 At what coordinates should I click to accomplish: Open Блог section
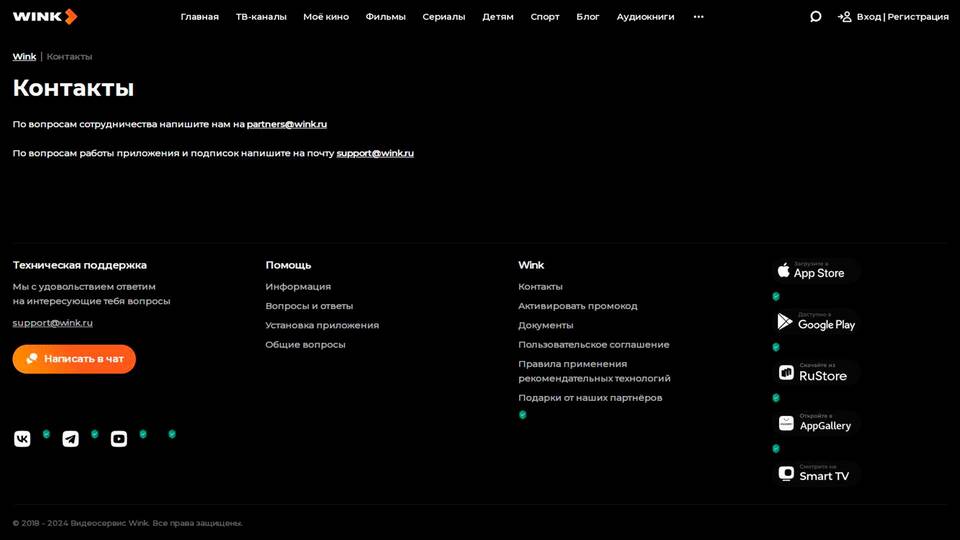588,17
